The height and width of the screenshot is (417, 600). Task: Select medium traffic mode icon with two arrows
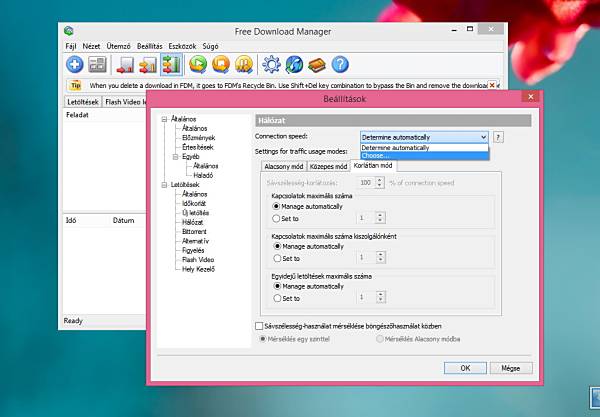pyautogui.click(x=148, y=65)
